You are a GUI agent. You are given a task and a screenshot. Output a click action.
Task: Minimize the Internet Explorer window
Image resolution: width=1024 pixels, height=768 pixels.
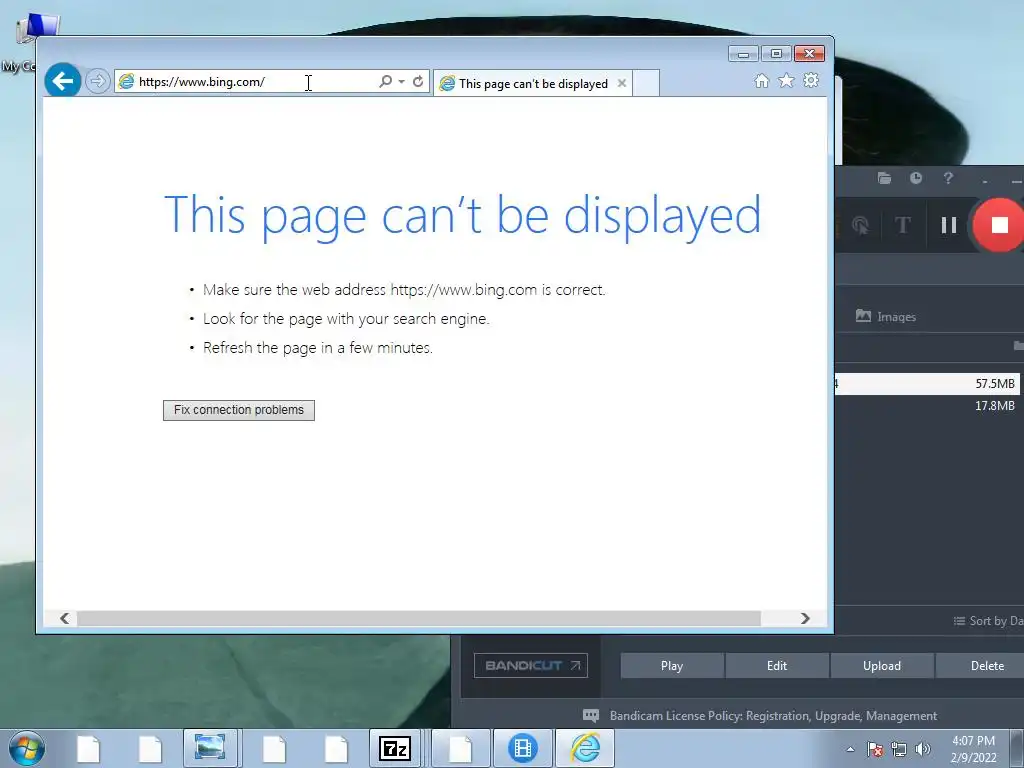coord(743,54)
